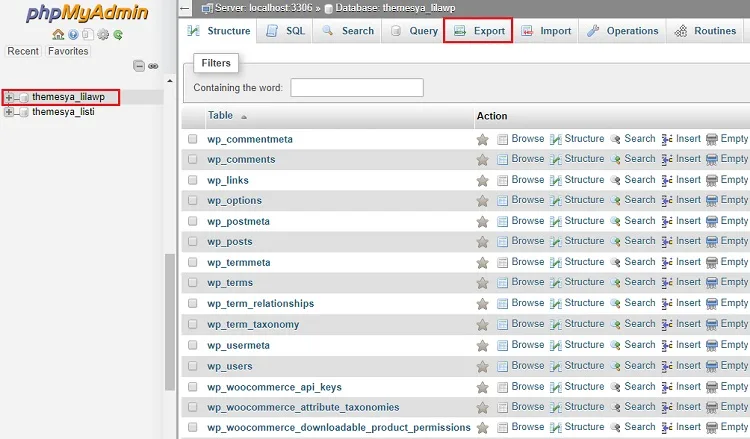
Task: Click the link/unlink main panel icon
Action: pos(153,66)
